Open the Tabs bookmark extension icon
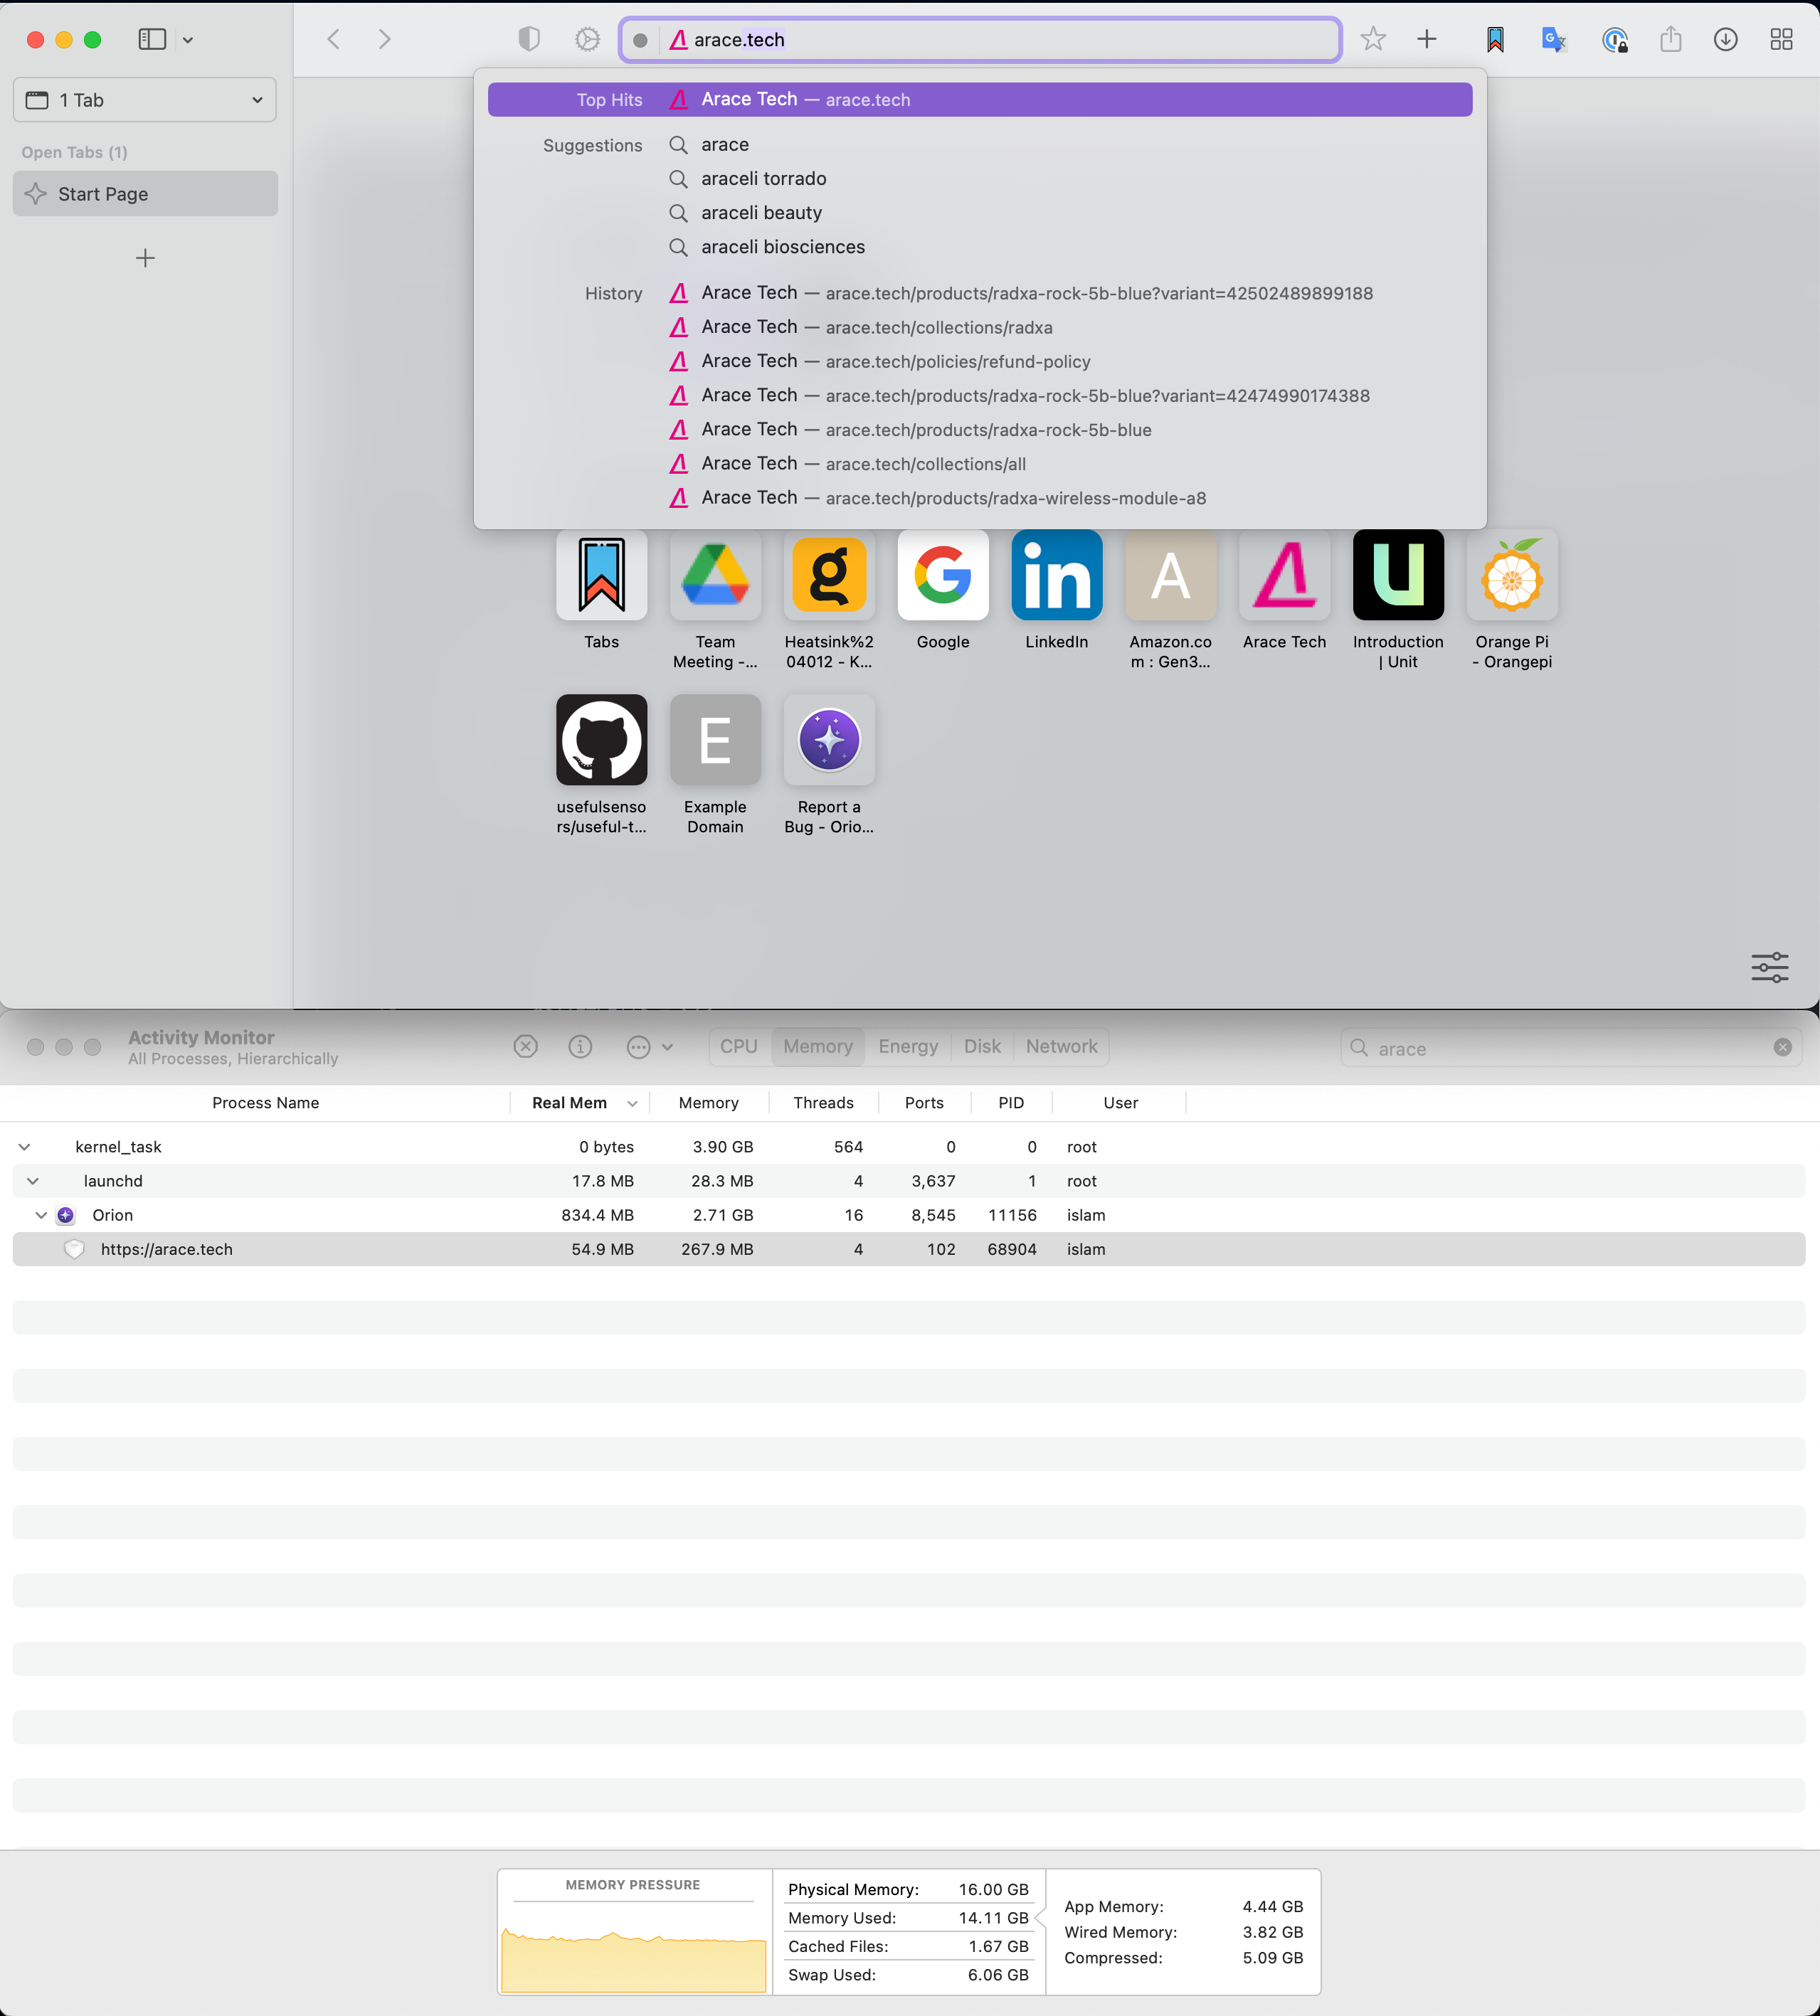This screenshot has height=2016, width=1820. coord(1495,39)
